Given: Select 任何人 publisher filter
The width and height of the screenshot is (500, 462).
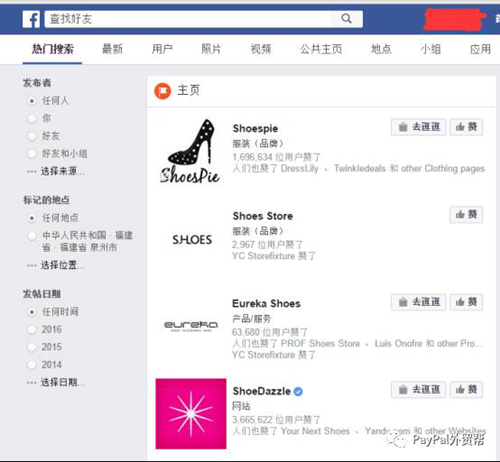Looking at the screenshot, I should (x=32, y=101).
